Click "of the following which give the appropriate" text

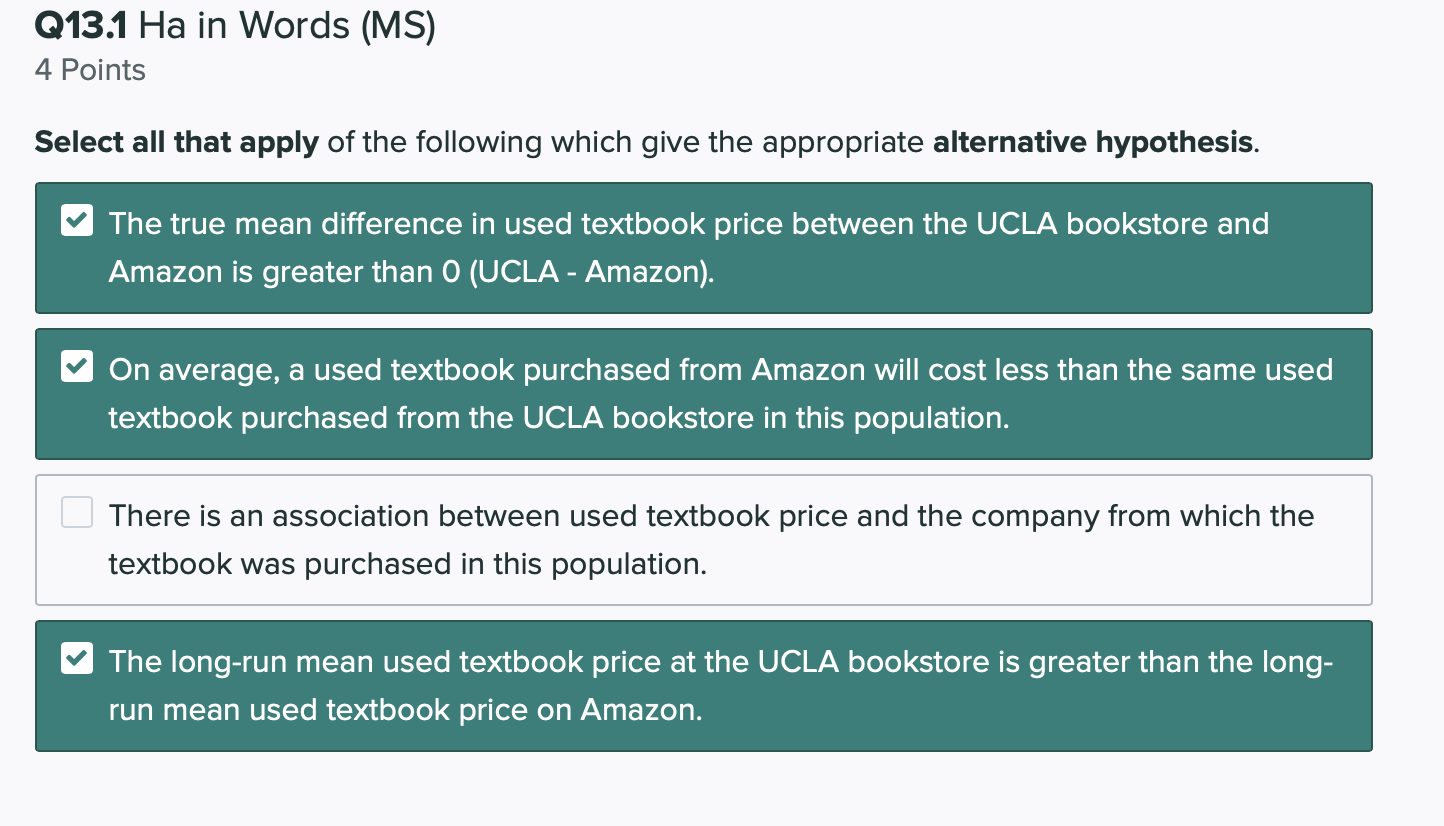[625, 142]
